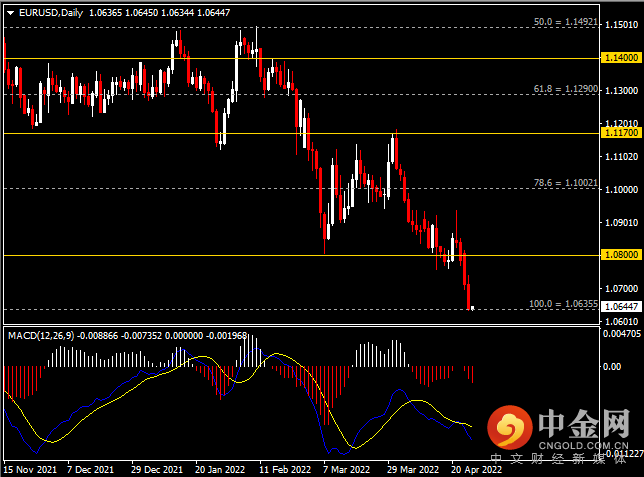Select the 29 Mar 2022 date label

pyautogui.click(x=413, y=469)
